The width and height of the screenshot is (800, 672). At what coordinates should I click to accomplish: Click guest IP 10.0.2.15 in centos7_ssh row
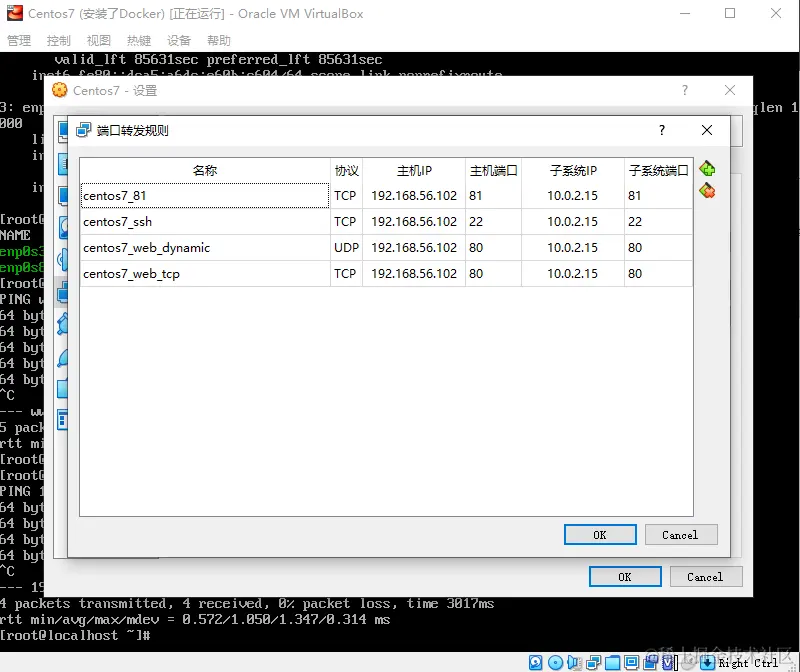coord(572,222)
